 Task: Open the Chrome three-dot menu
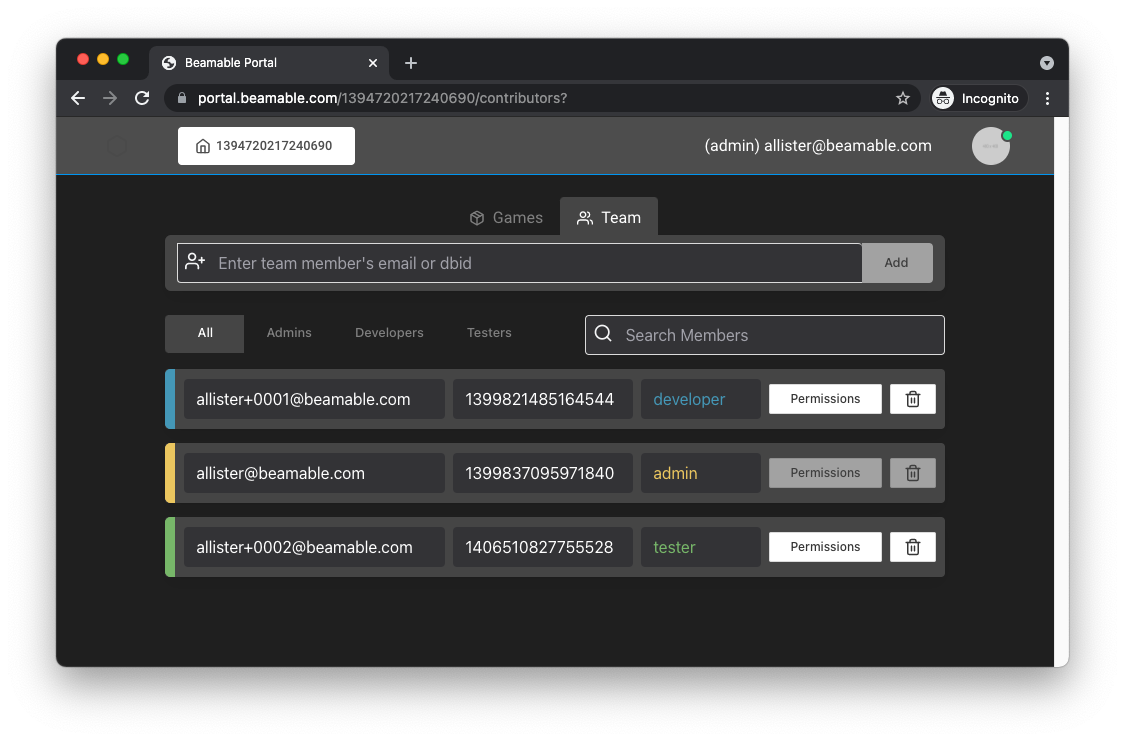click(1048, 98)
